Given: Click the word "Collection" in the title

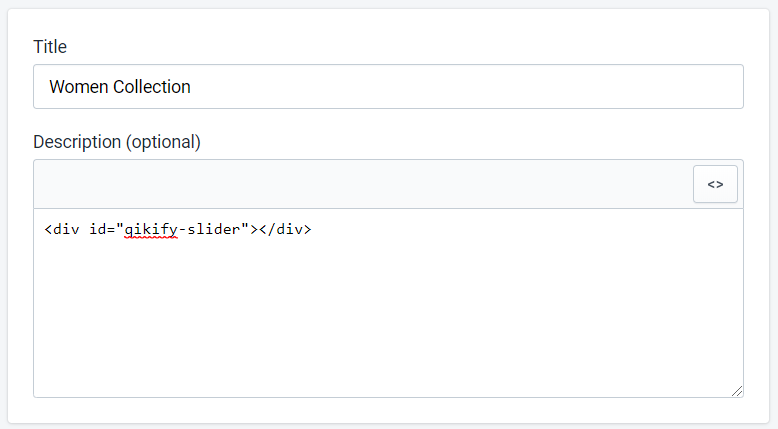Looking at the screenshot, I should pos(150,87).
